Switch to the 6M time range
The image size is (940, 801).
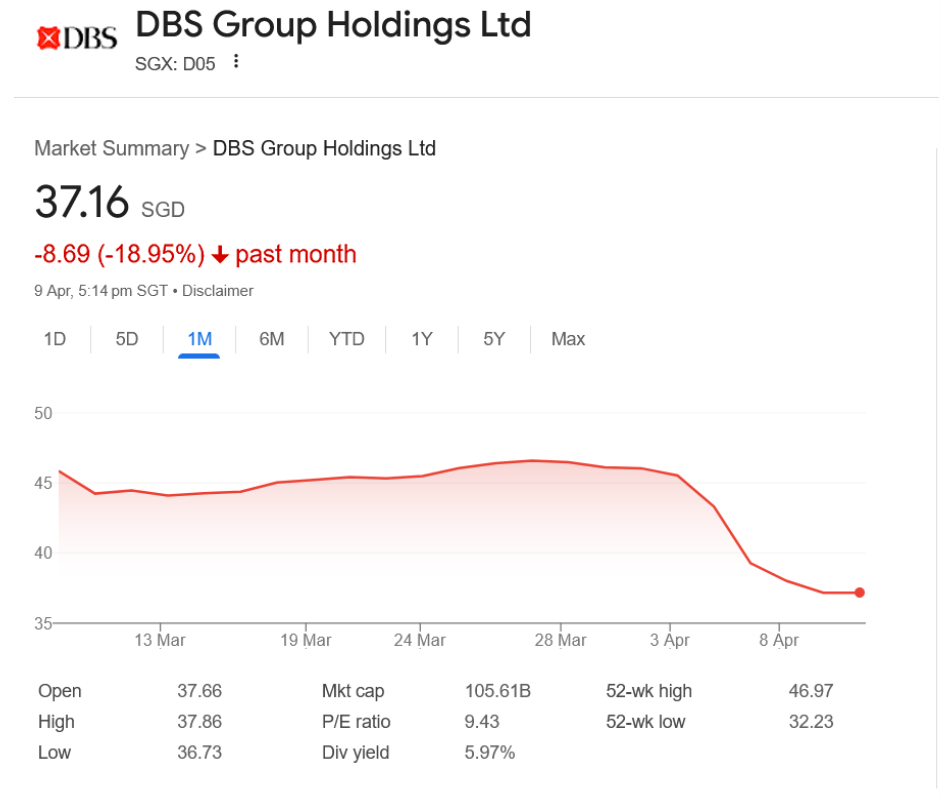coord(272,339)
